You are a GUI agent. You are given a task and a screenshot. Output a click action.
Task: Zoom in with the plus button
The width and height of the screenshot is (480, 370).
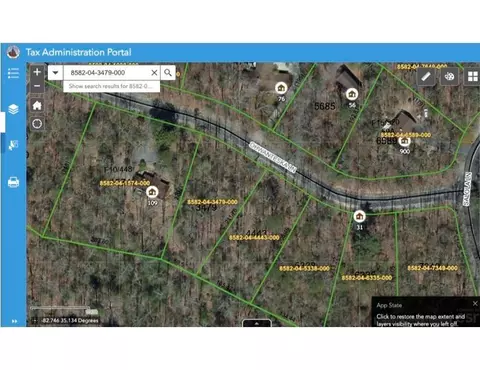[37, 72]
